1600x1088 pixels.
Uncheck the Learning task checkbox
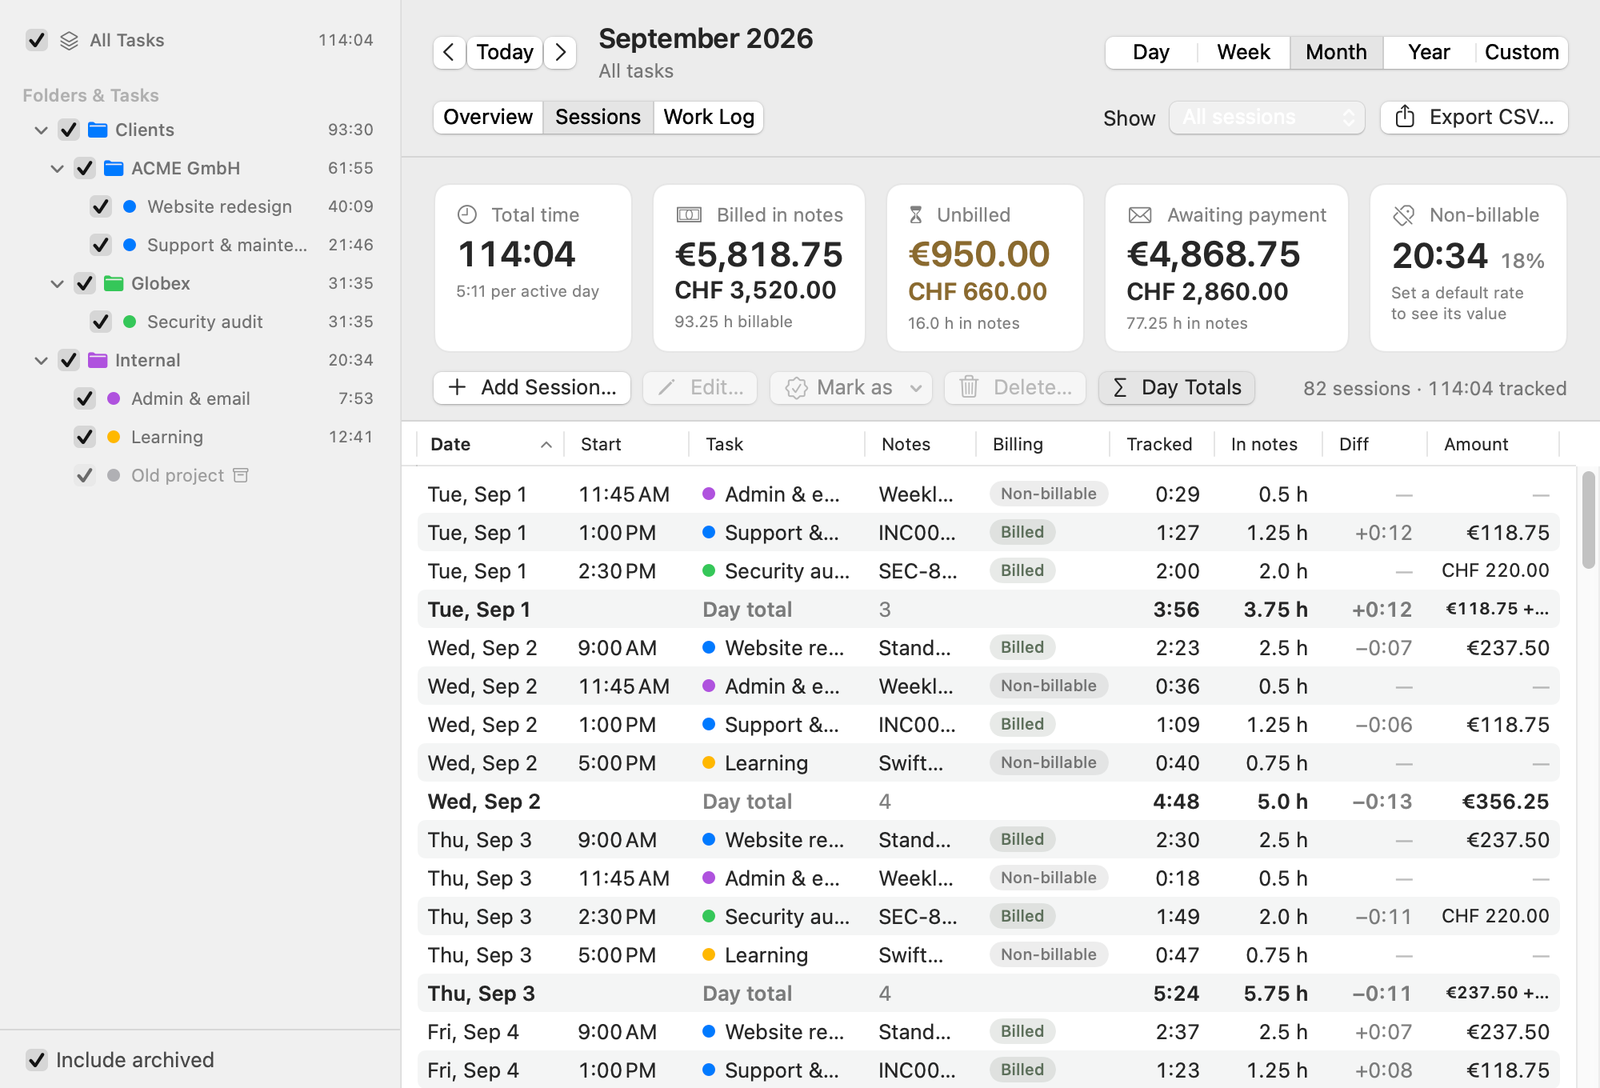pos(85,437)
